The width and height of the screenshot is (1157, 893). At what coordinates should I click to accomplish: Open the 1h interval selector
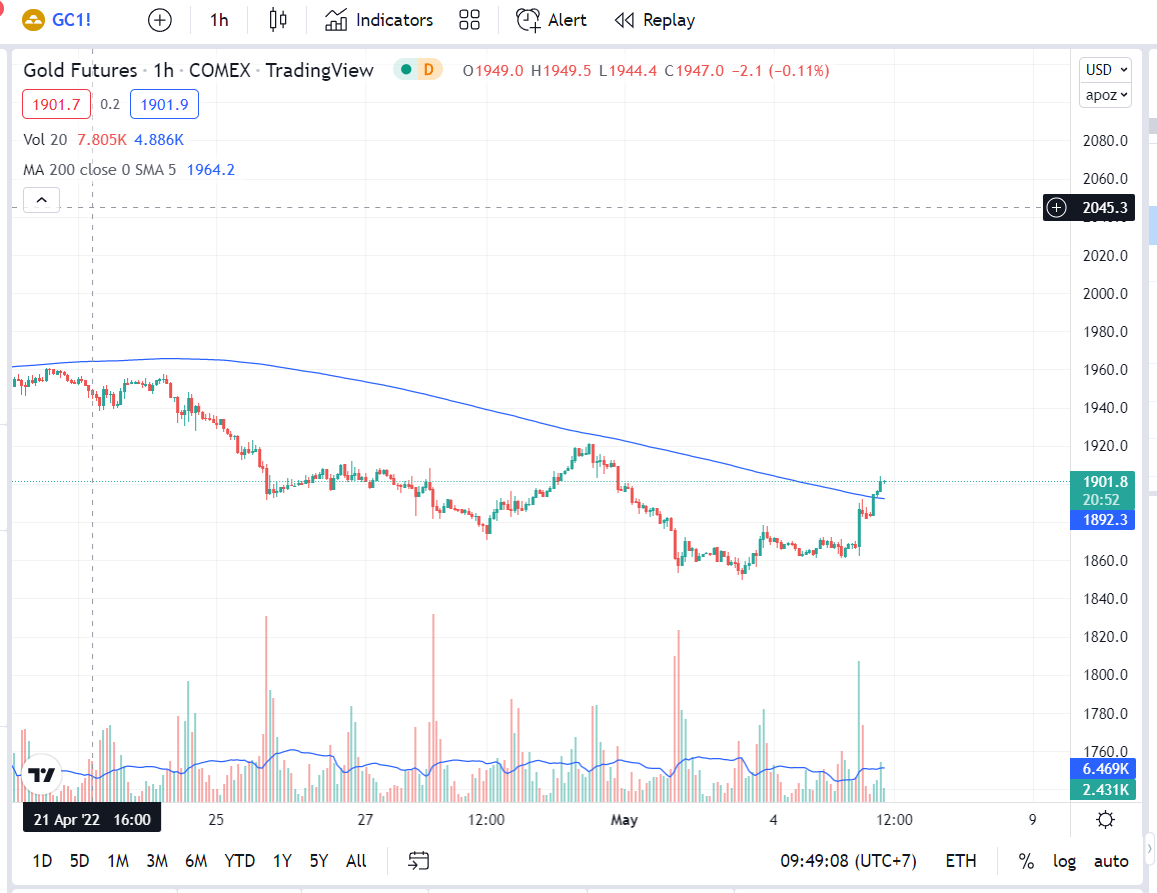(219, 20)
